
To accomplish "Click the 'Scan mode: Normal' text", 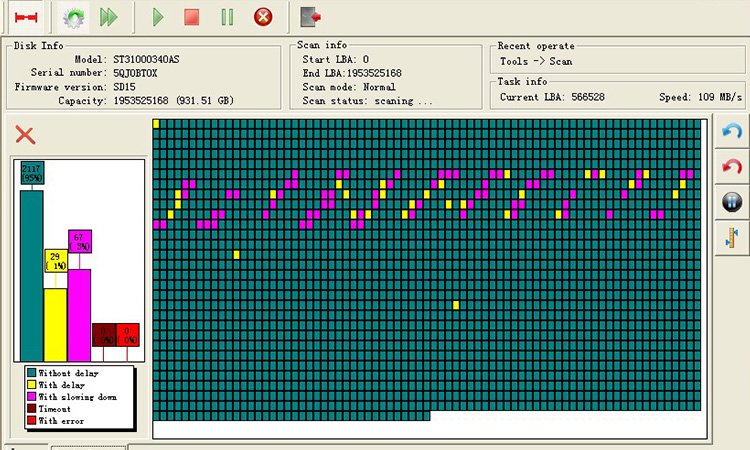I will click(349, 87).
